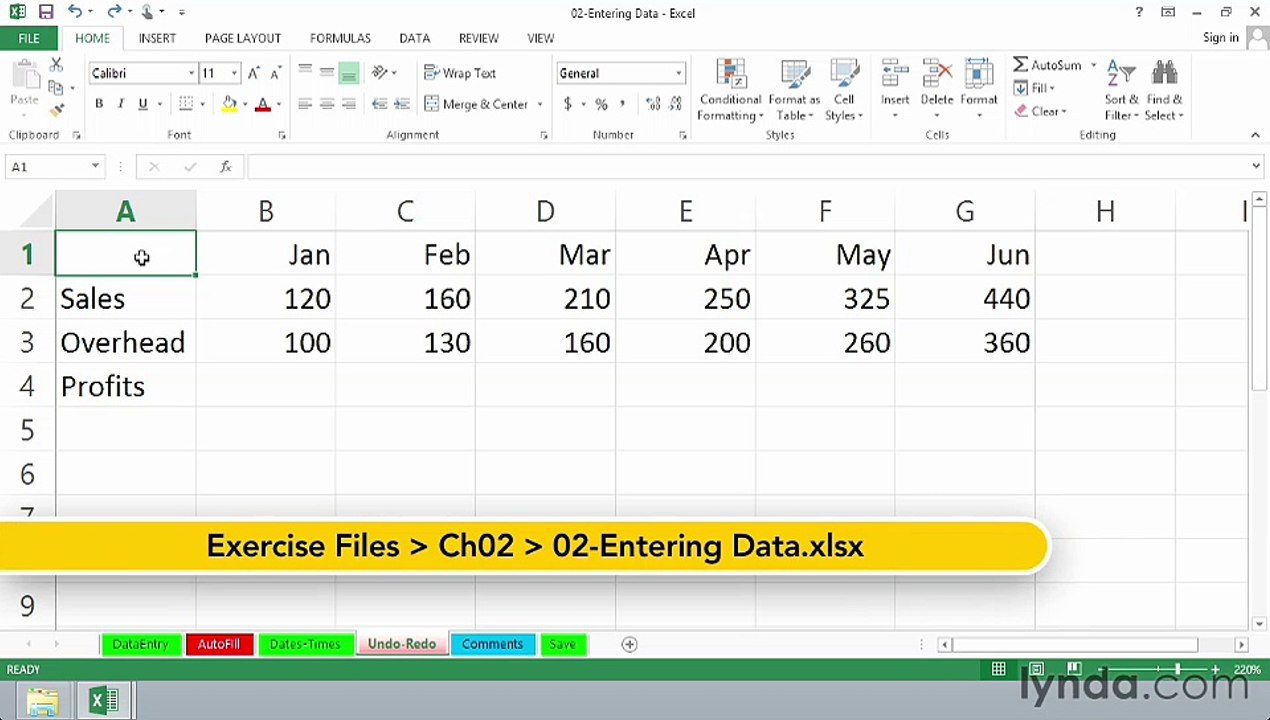Expand the formula bar chevron

1256,167
